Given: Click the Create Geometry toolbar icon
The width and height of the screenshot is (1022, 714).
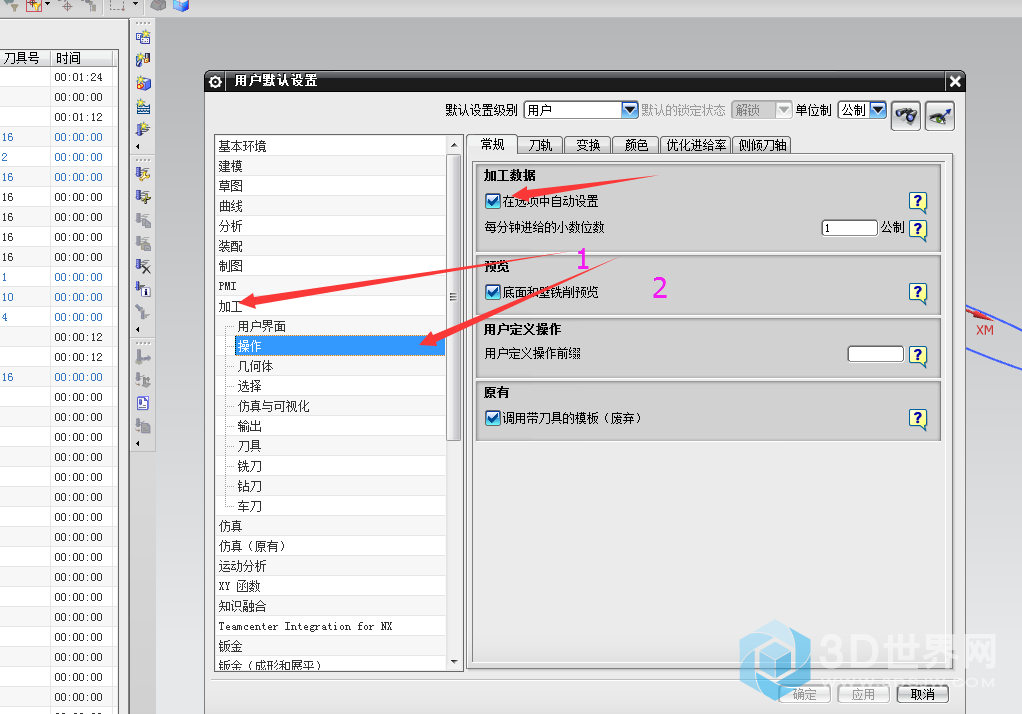Looking at the screenshot, I should (143, 83).
